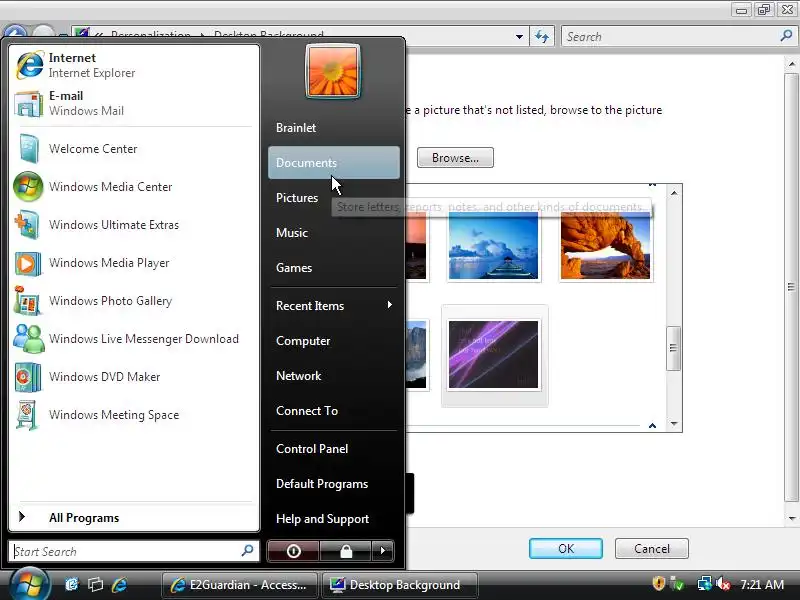Screen dimensions: 800x600
Task: Expand Recent Items submenu arrow
Action: coord(390,305)
